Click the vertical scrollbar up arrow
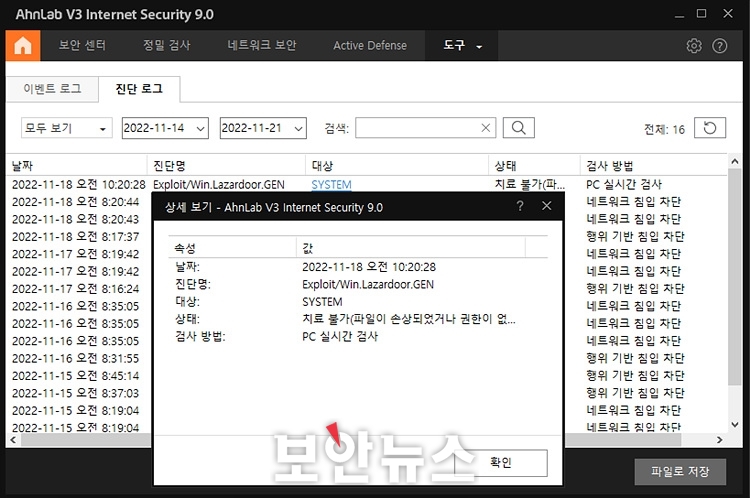Screen dimensions: 750x498 (x=735, y=162)
